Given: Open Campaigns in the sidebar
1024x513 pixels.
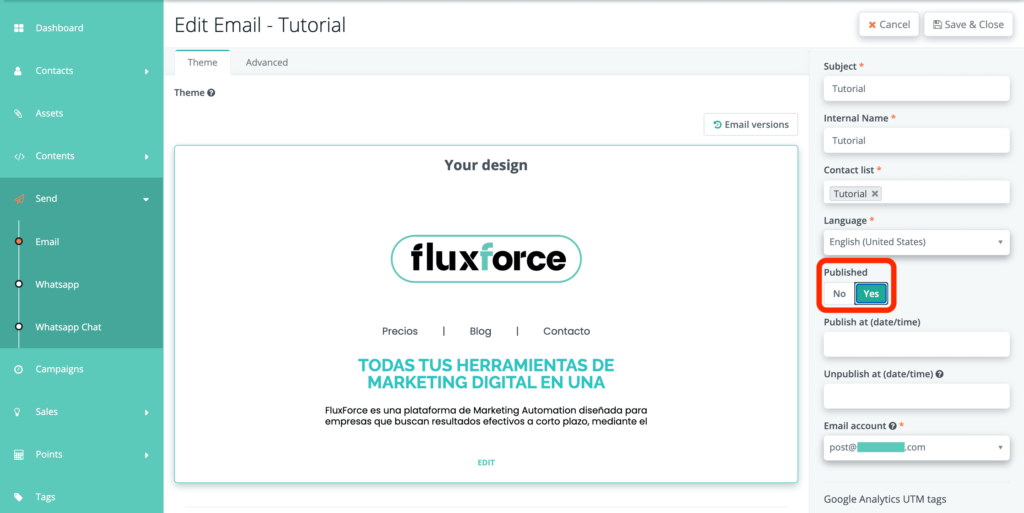Looking at the screenshot, I should [x=59, y=369].
